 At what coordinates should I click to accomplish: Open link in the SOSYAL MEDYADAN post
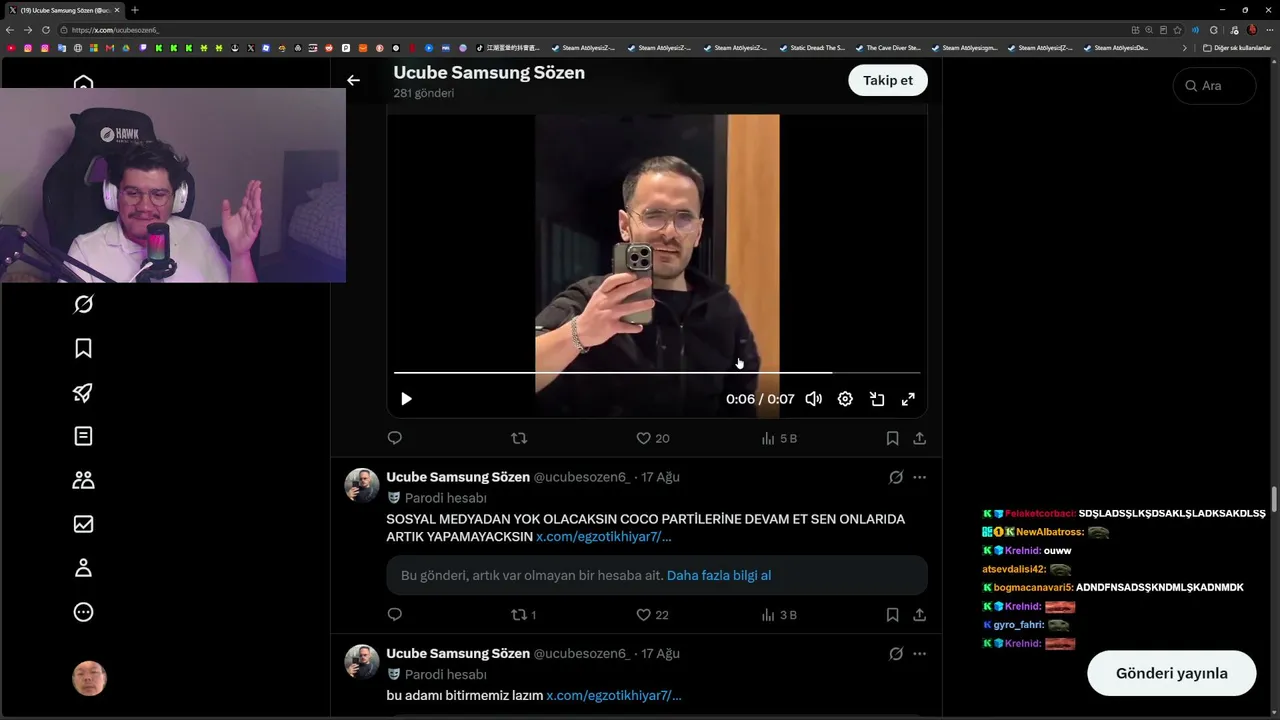click(604, 537)
